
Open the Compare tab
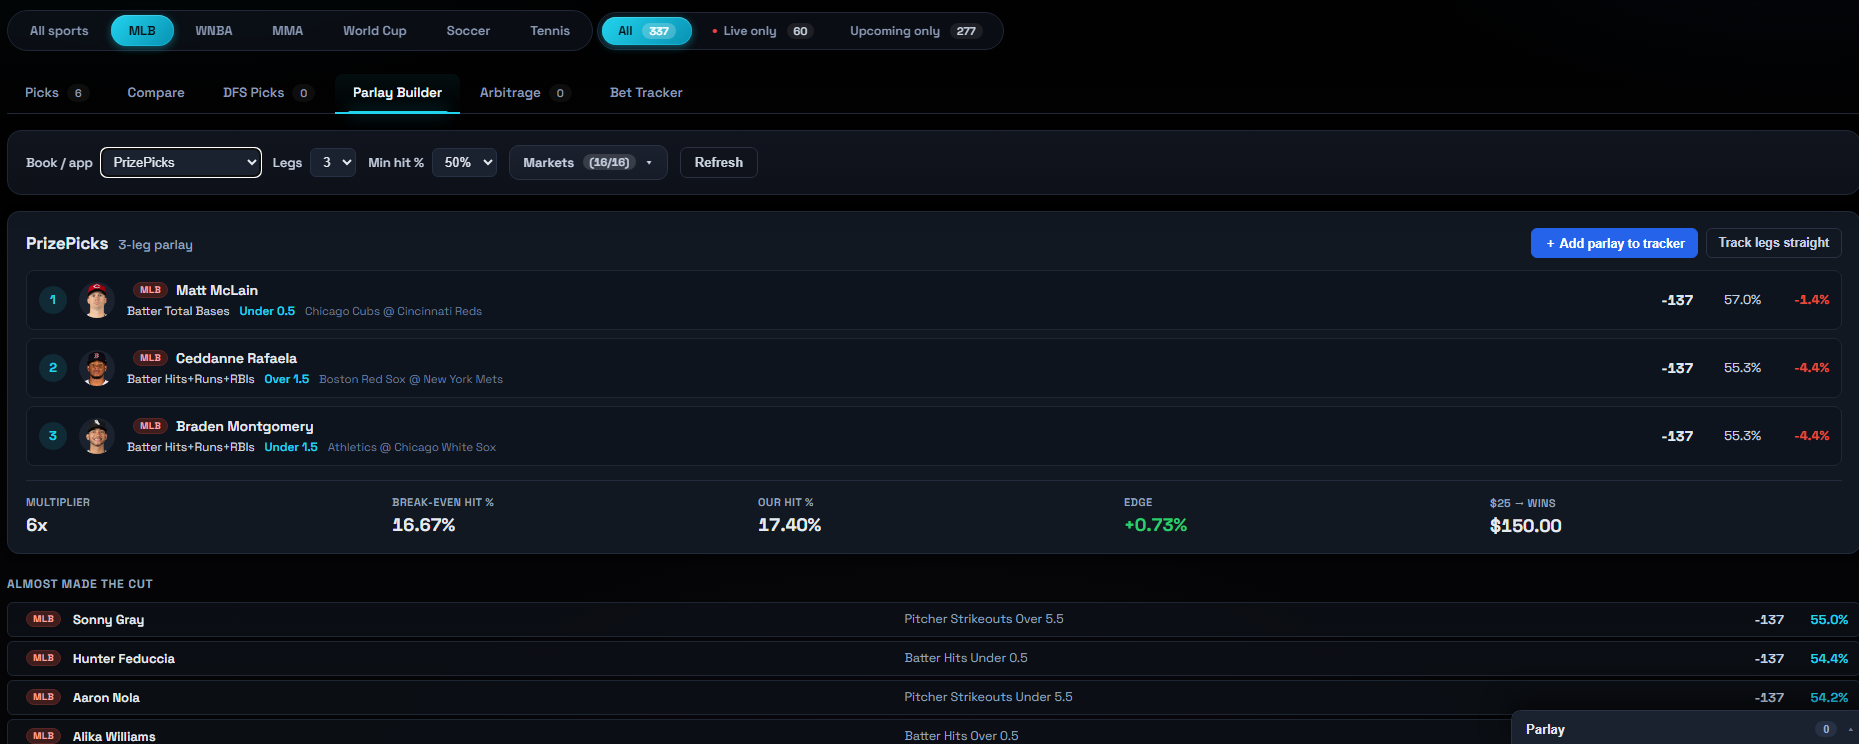pyautogui.click(x=156, y=93)
